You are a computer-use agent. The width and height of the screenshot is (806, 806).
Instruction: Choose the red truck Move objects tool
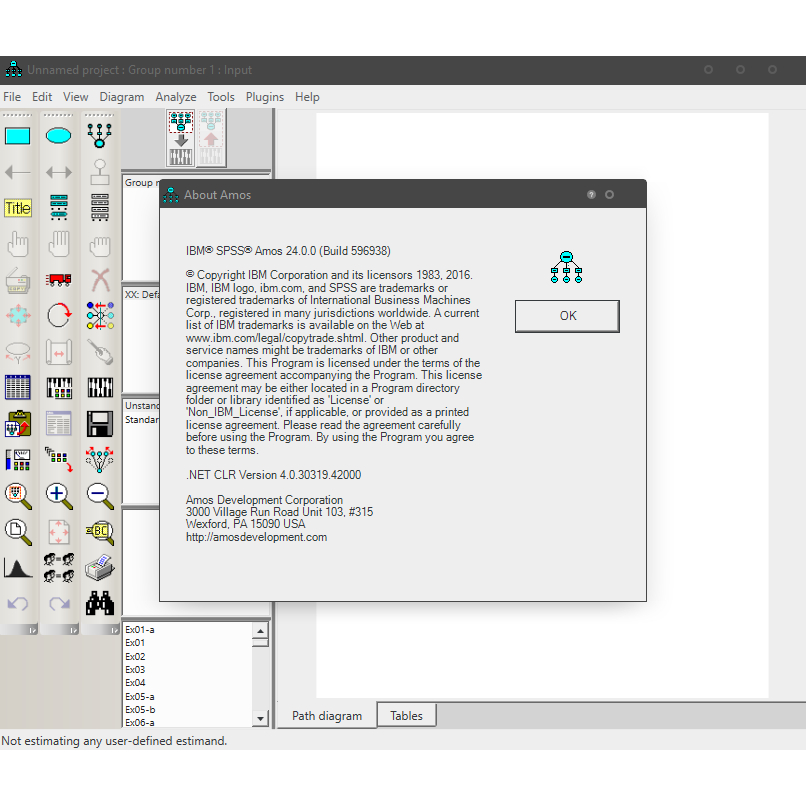(x=59, y=280)
